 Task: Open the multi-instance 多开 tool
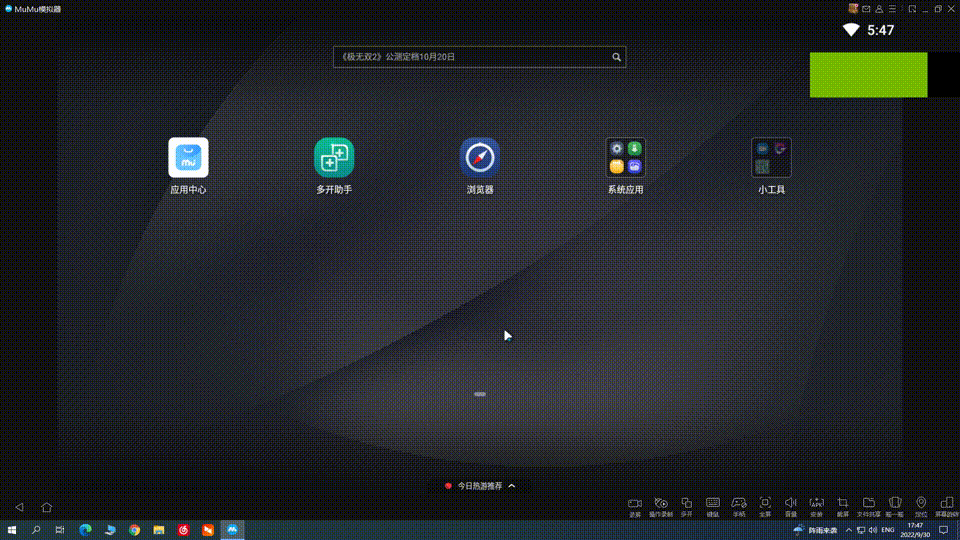[686, 506]
